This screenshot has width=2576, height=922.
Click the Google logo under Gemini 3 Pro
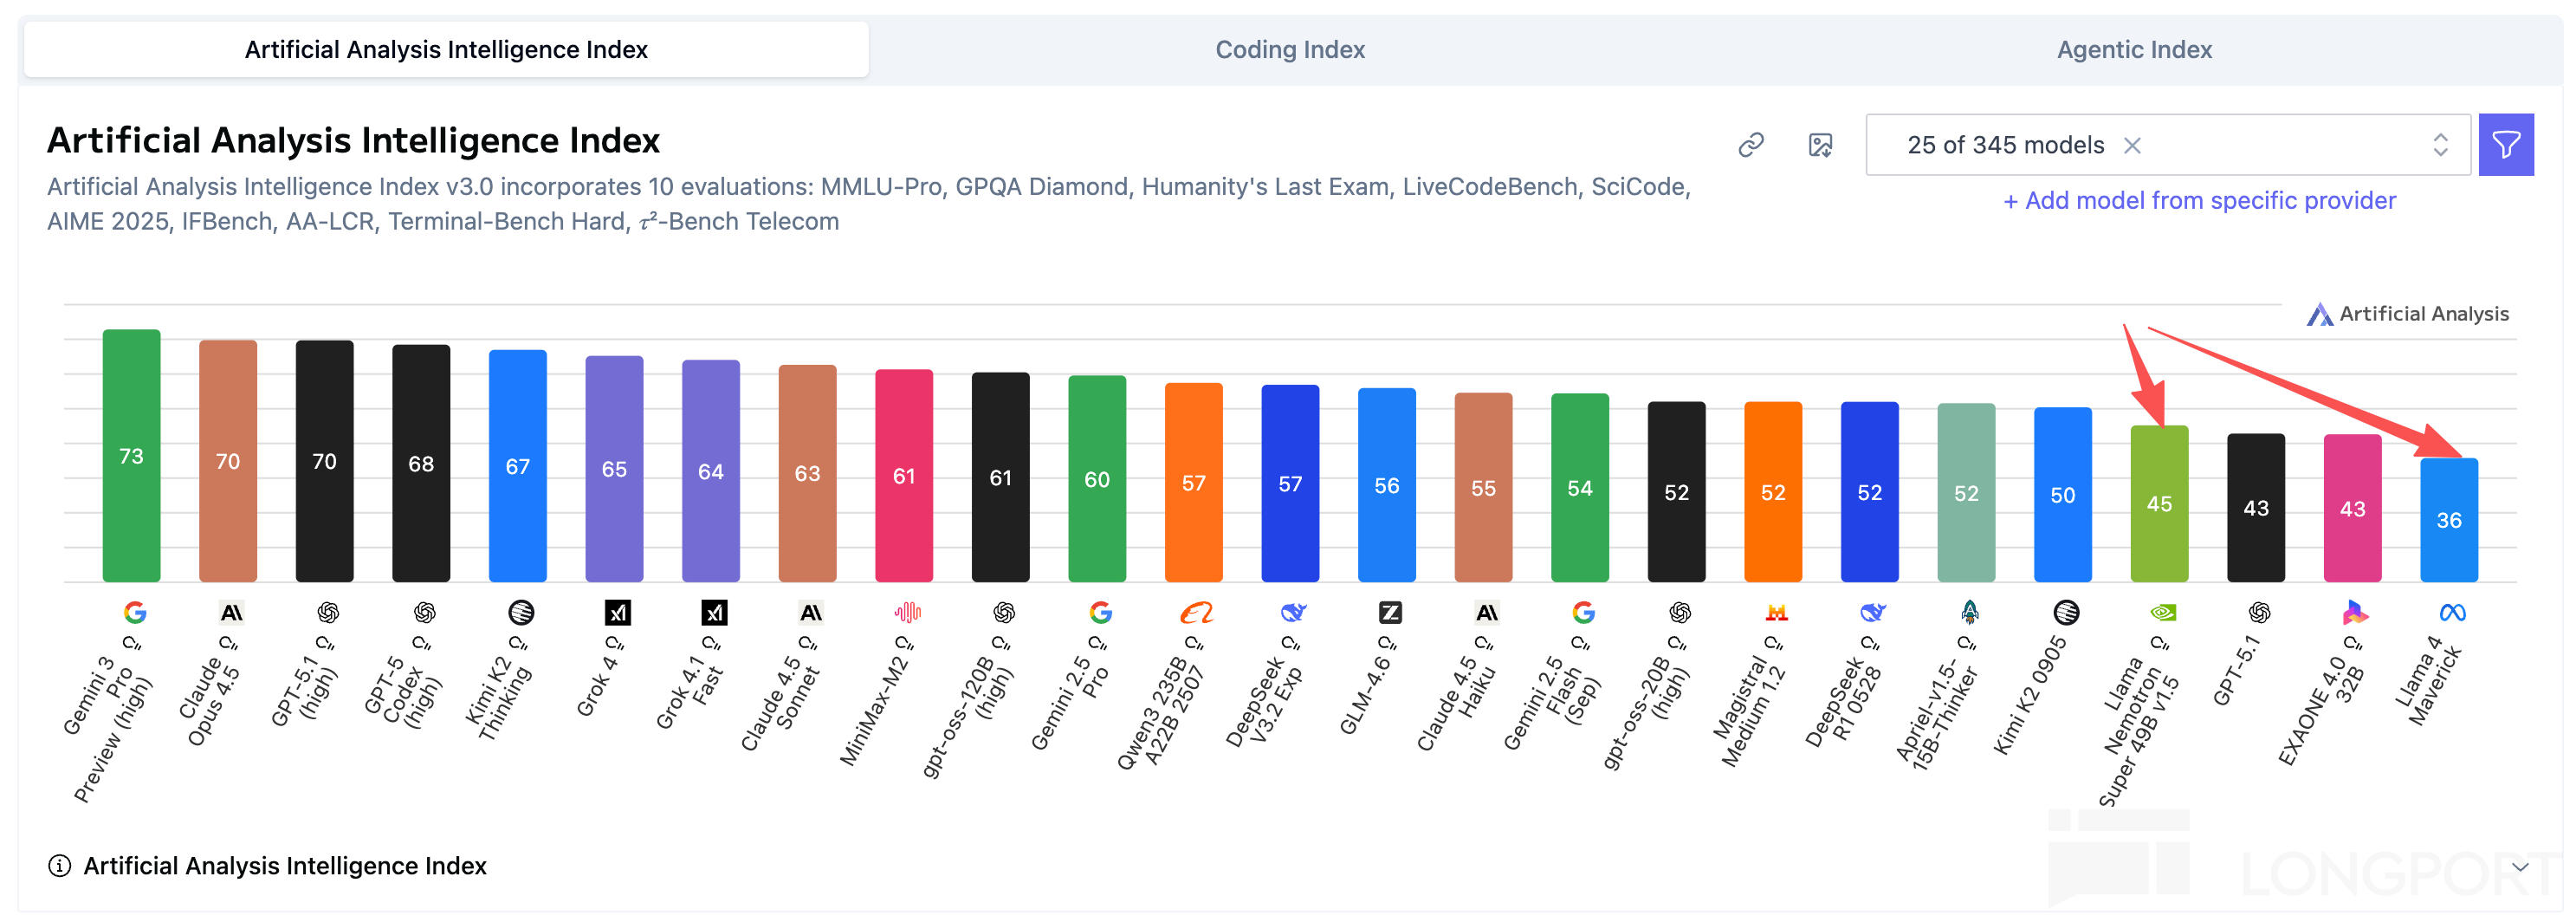pyautogui.click(x=135, y=612)
